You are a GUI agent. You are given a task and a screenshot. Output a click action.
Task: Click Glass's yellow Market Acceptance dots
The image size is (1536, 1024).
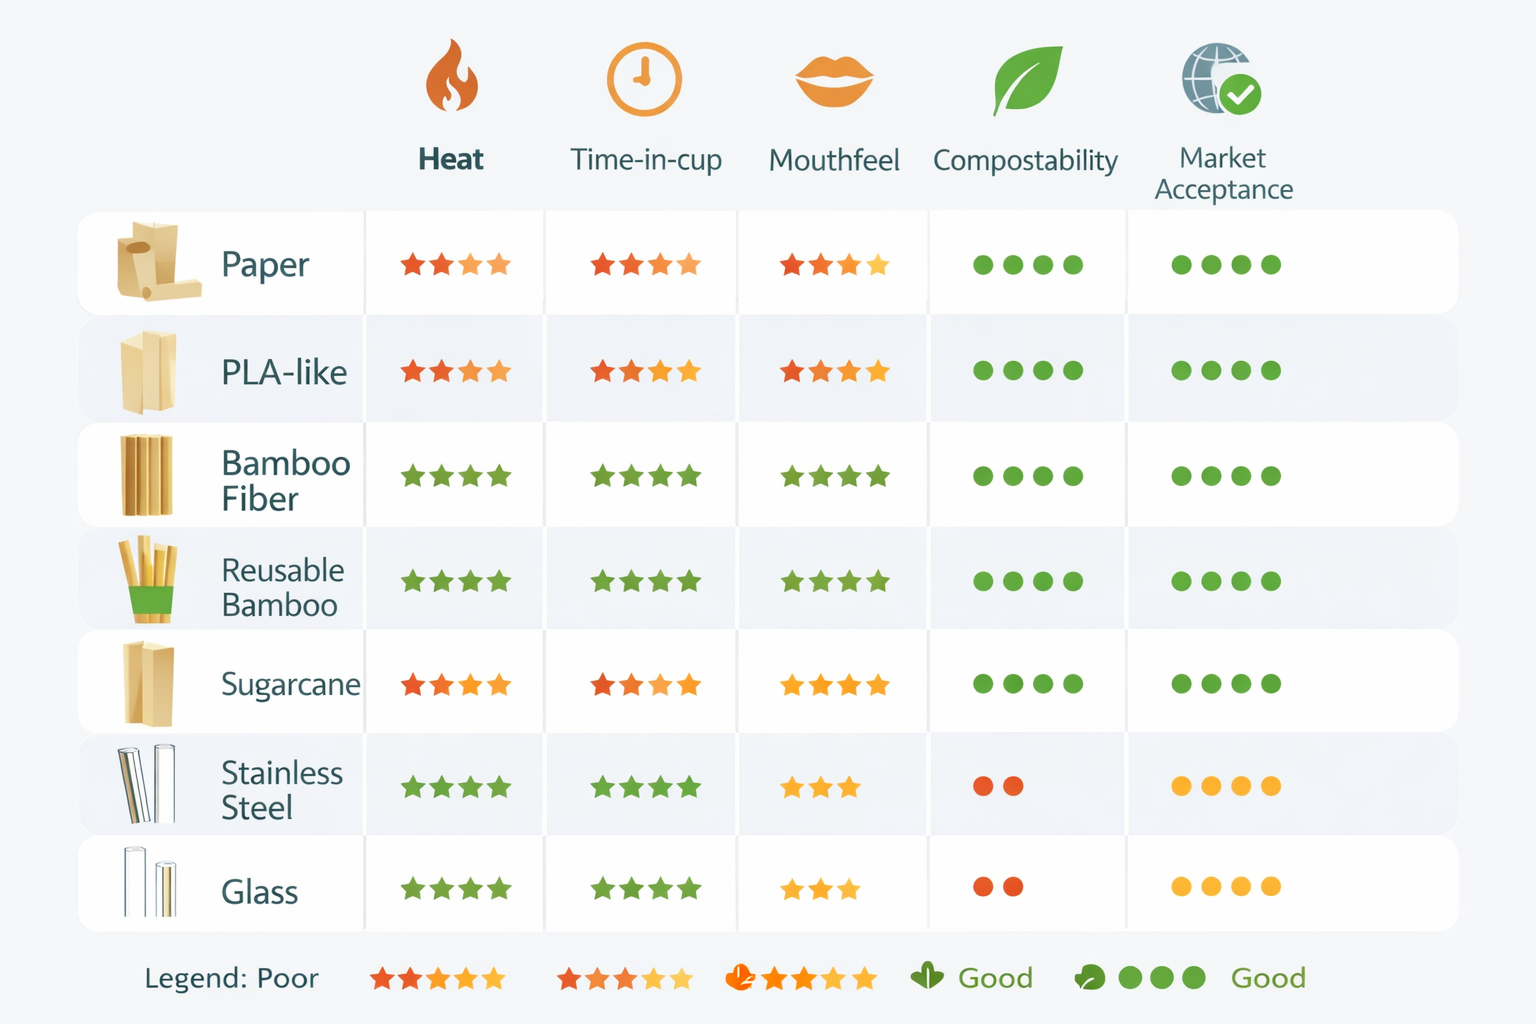pos(1226,887)
